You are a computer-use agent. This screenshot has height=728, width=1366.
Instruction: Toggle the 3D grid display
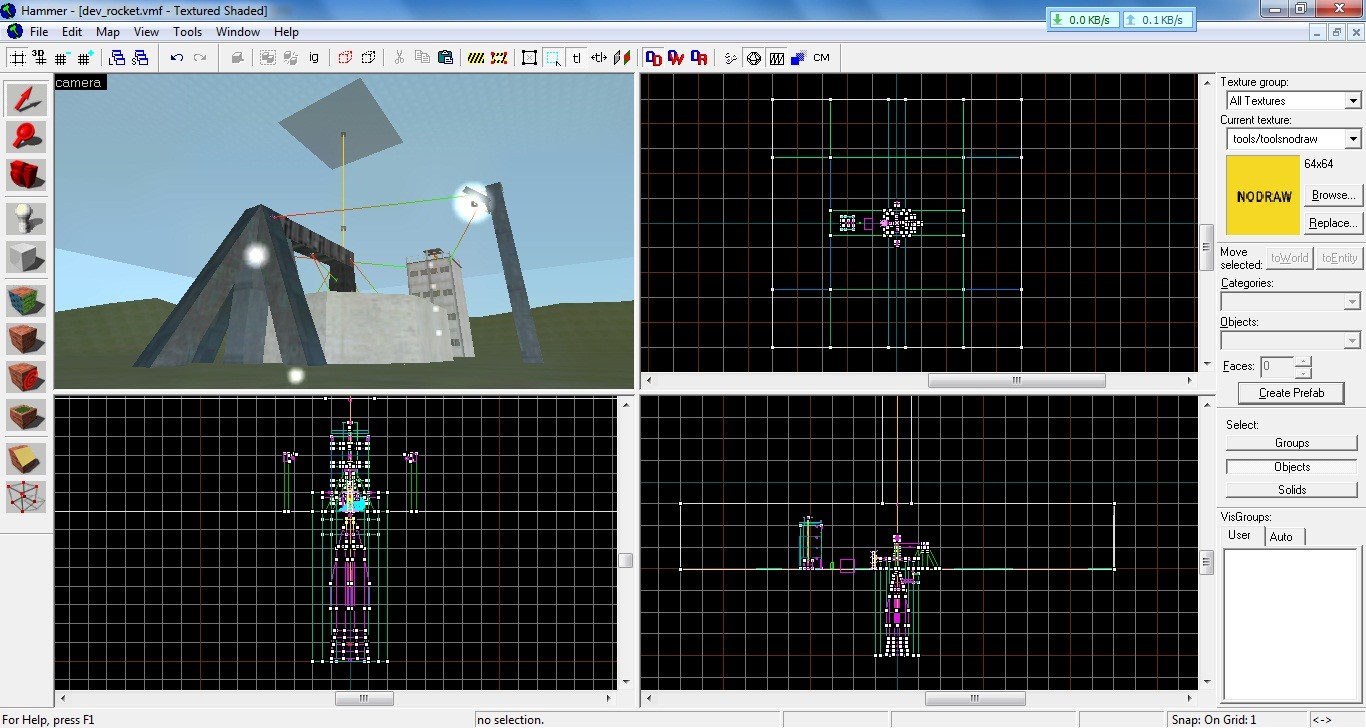[40, 58]
